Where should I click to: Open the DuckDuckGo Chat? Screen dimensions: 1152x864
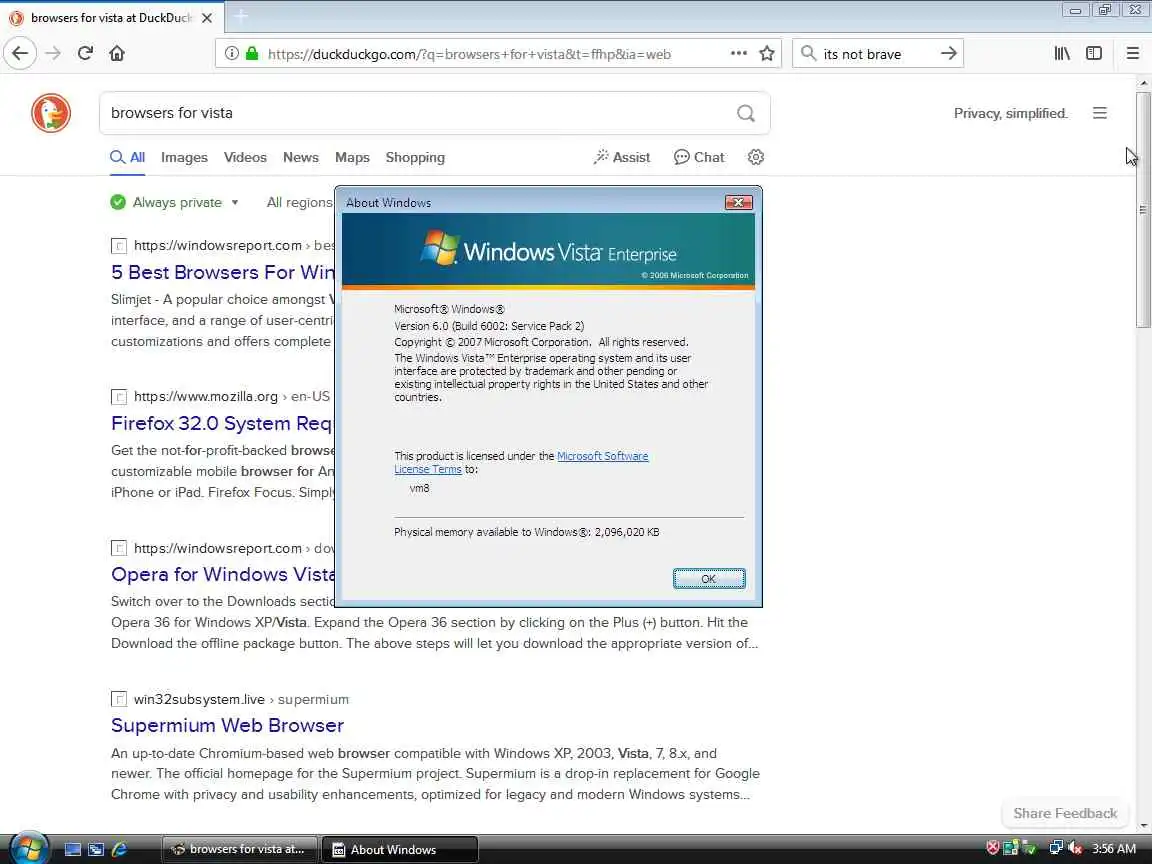(x=699, y=157)
